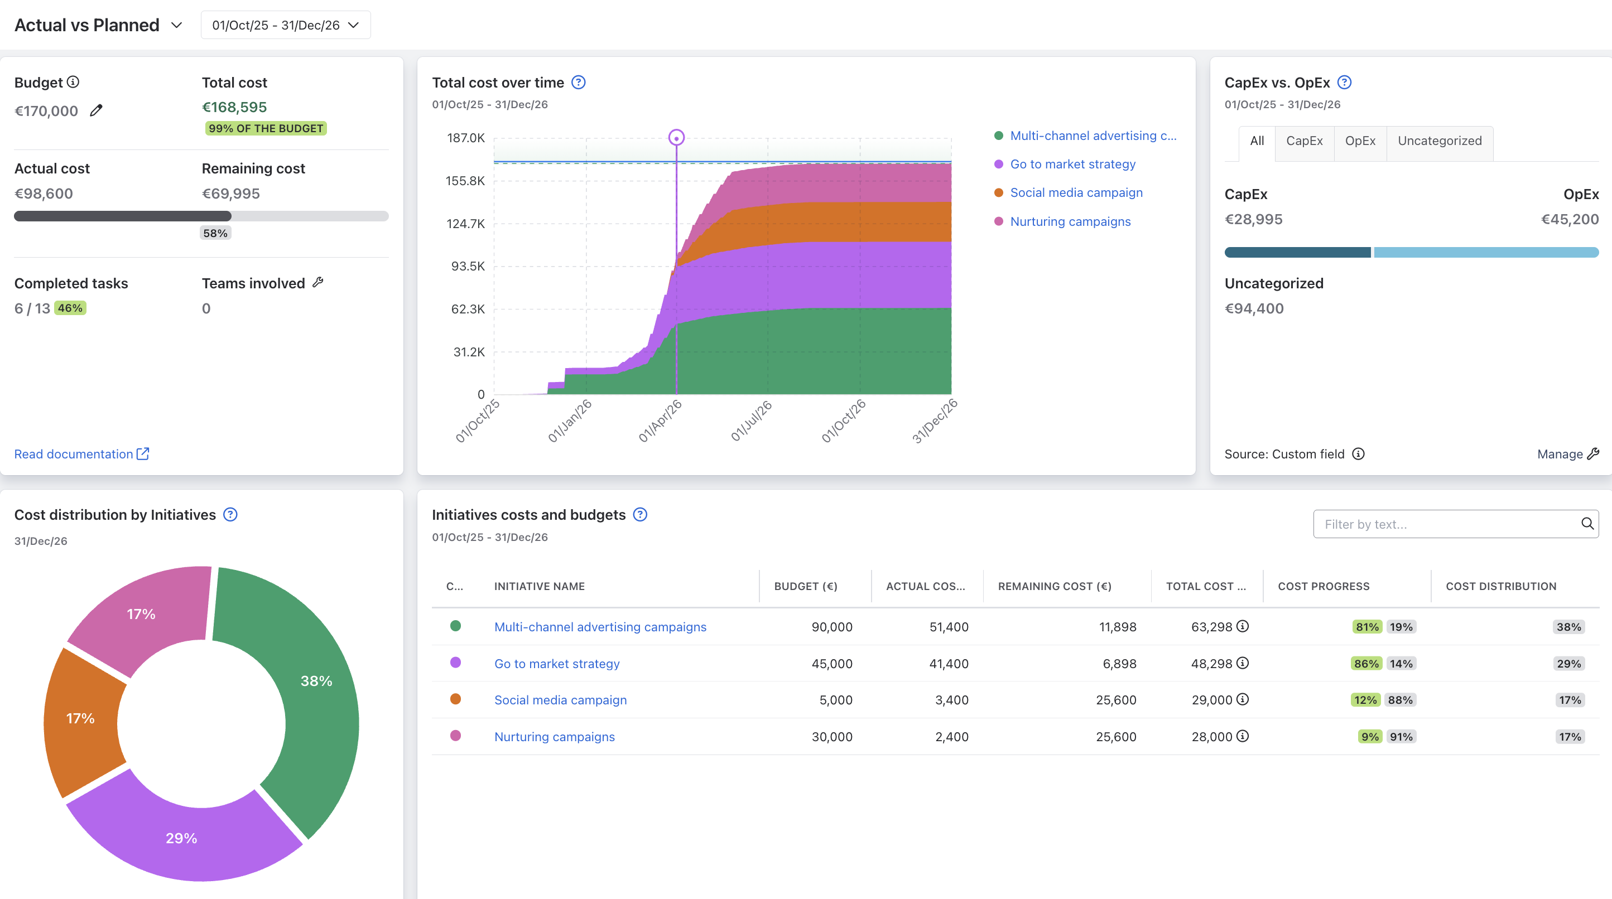Open Multi-channel advertising campaigns initiative link
1612x899 pixels.
(600, 627)
